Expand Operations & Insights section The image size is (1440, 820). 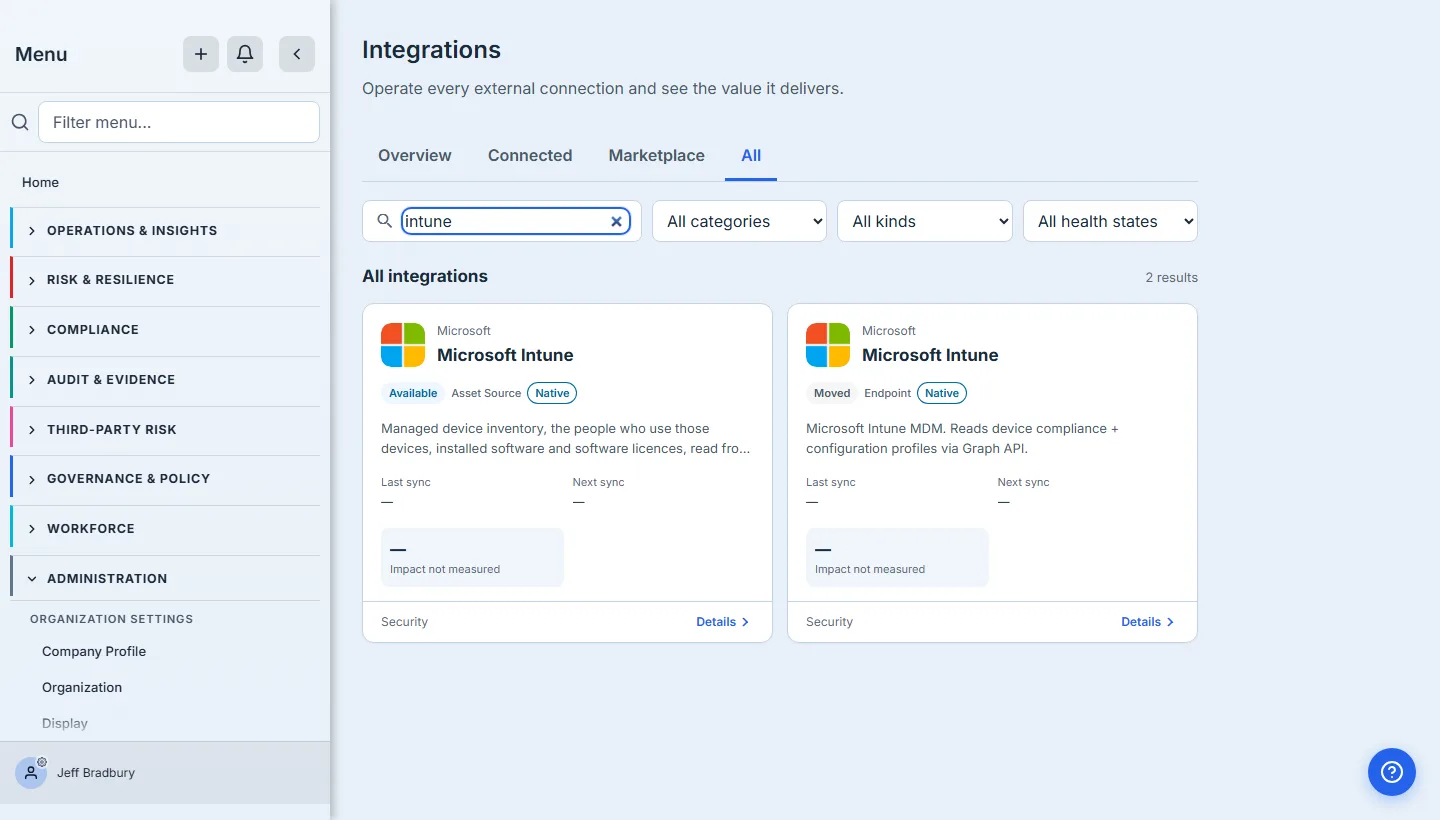tap(165, 230)
